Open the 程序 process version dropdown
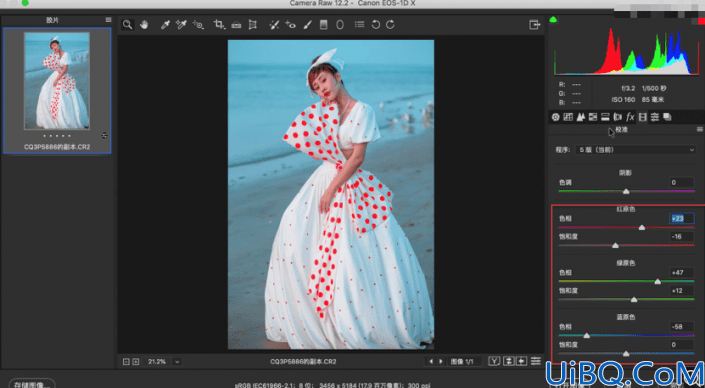705x388 pixels. tap(635, 150)
